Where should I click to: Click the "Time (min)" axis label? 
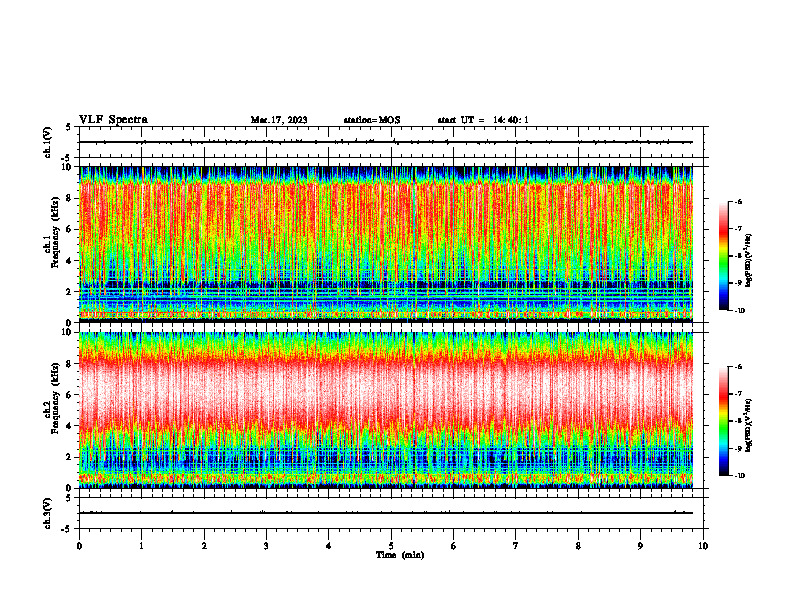click(400, 555)
